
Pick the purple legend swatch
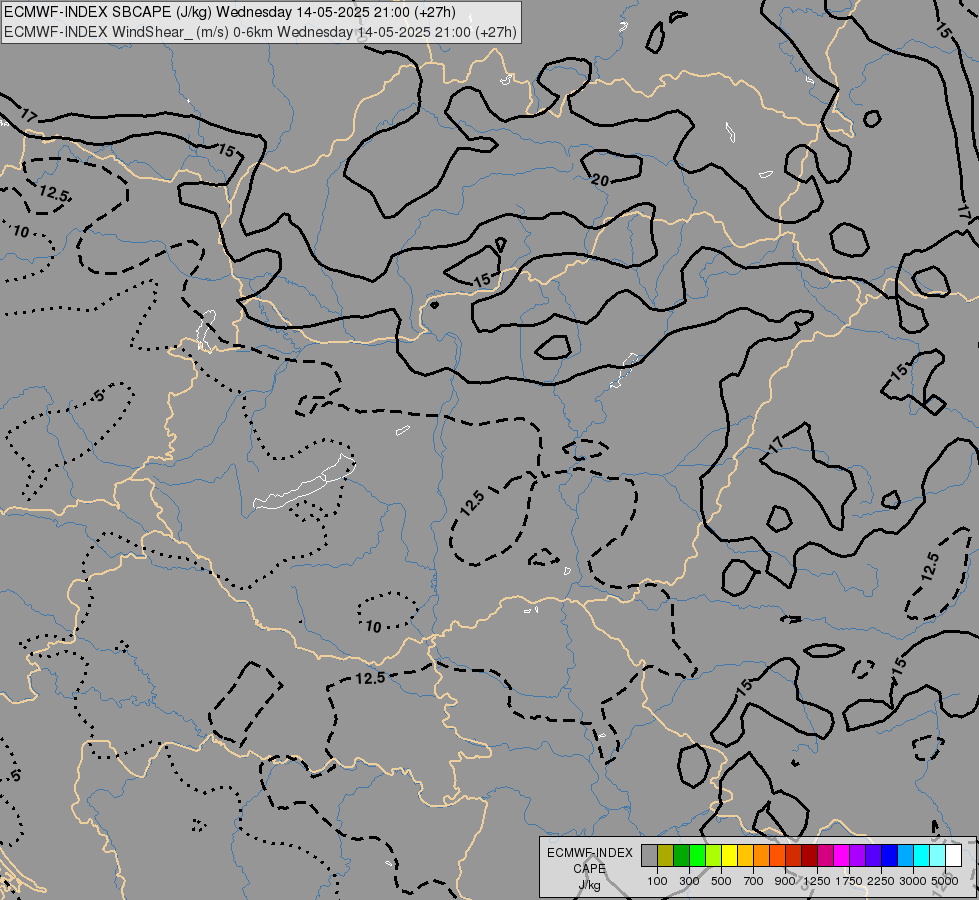858,856
